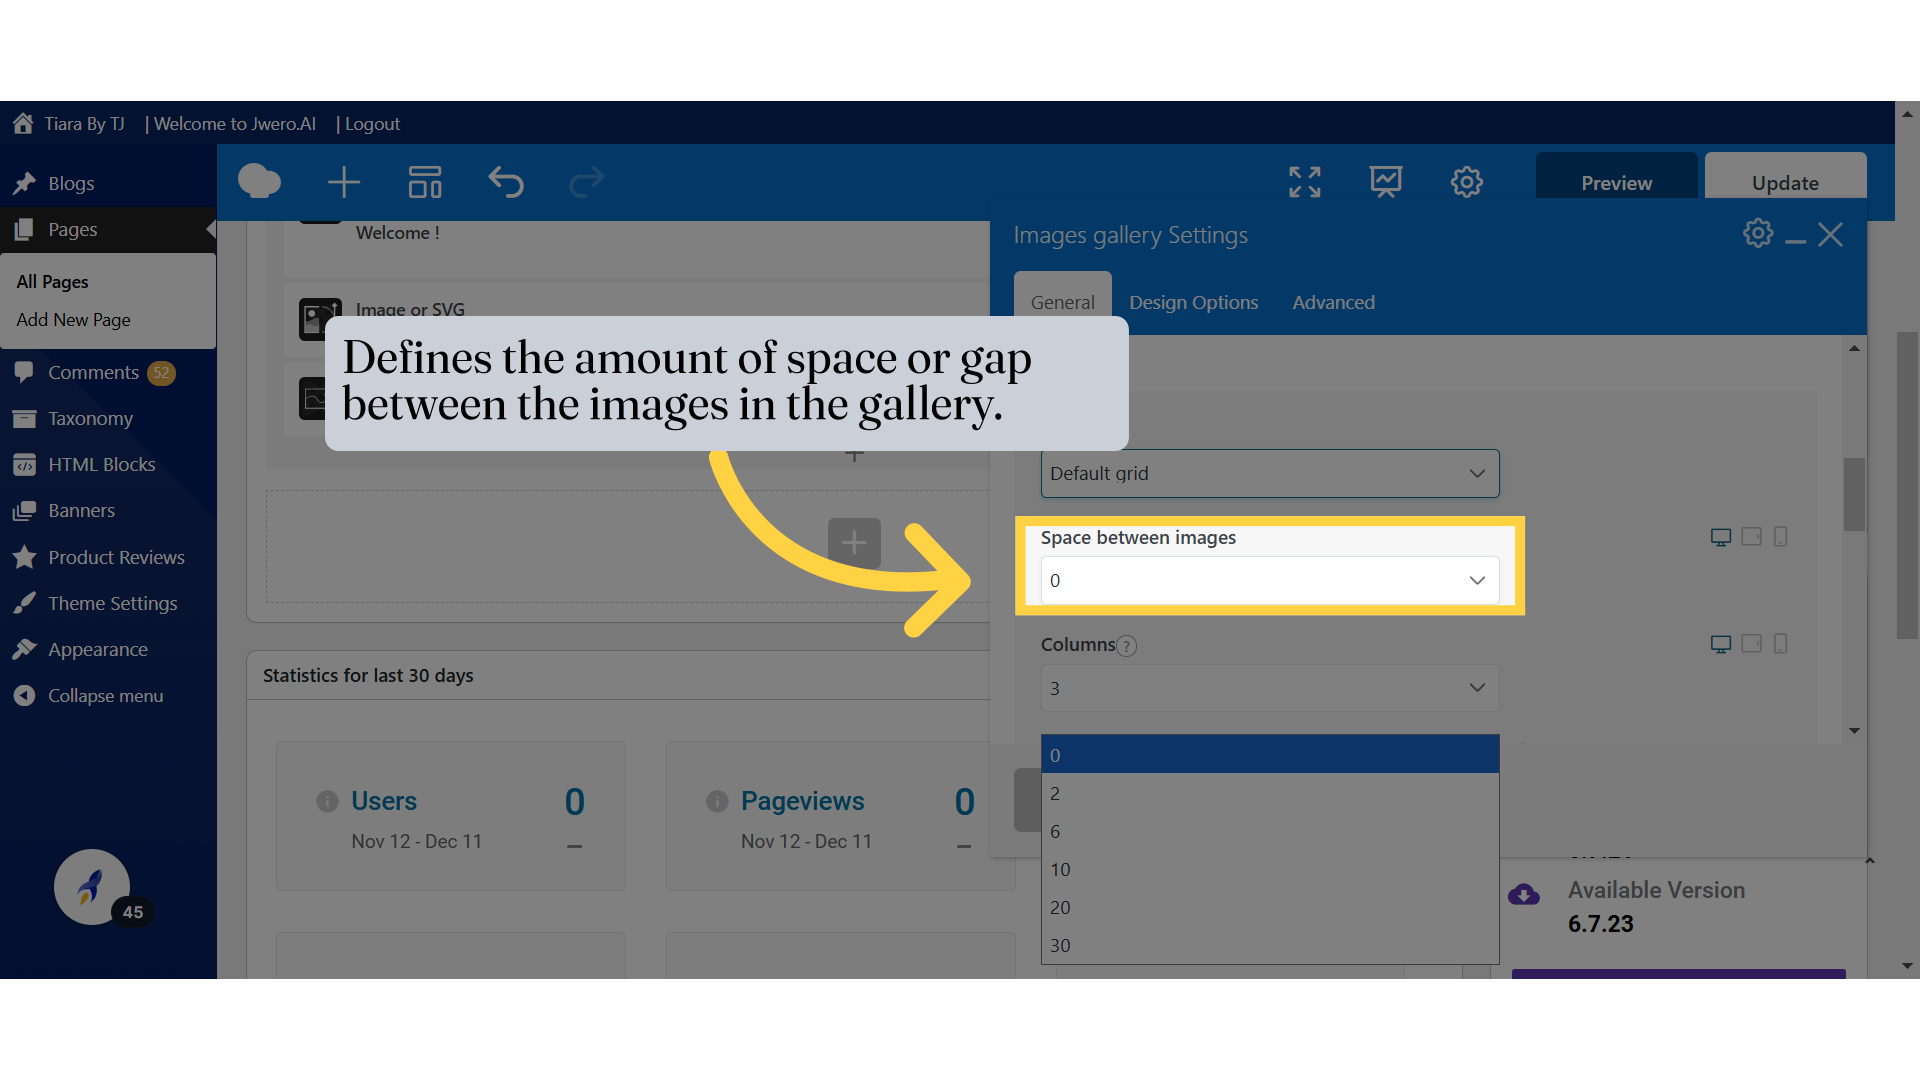Select mobile device icon for Space between images
The image size is (1920, 1080).
[x=1781, y=537]
